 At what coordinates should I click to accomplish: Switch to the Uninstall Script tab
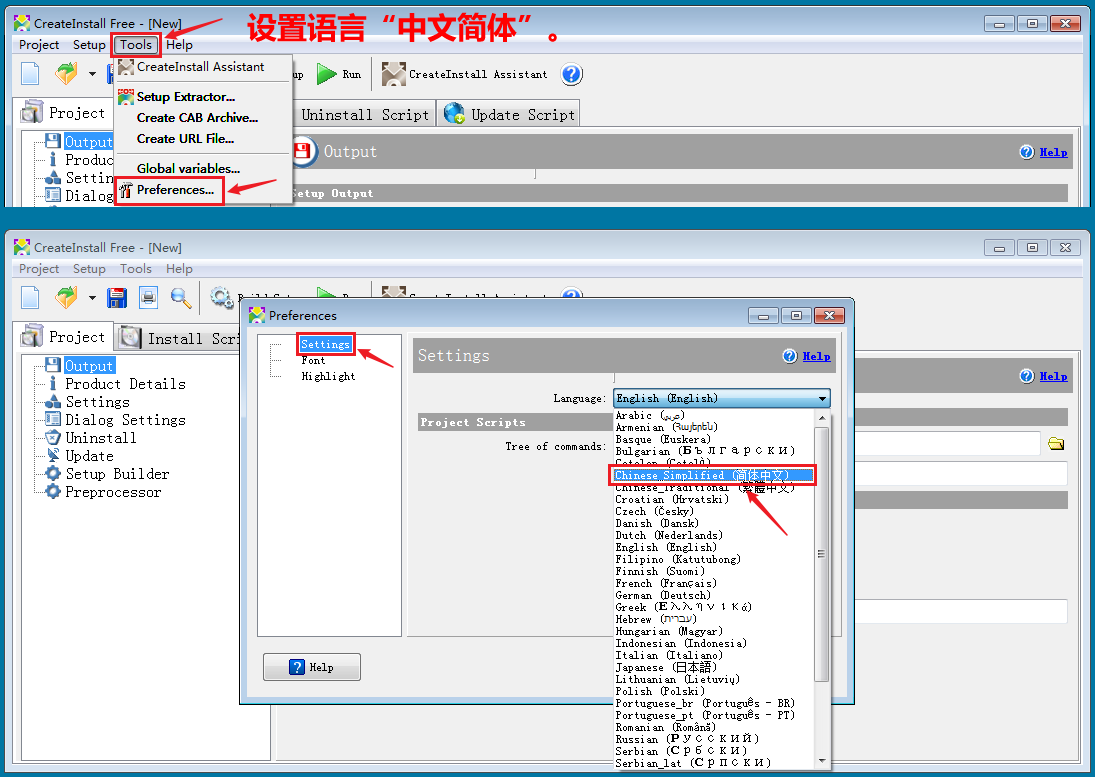point(364,115)
